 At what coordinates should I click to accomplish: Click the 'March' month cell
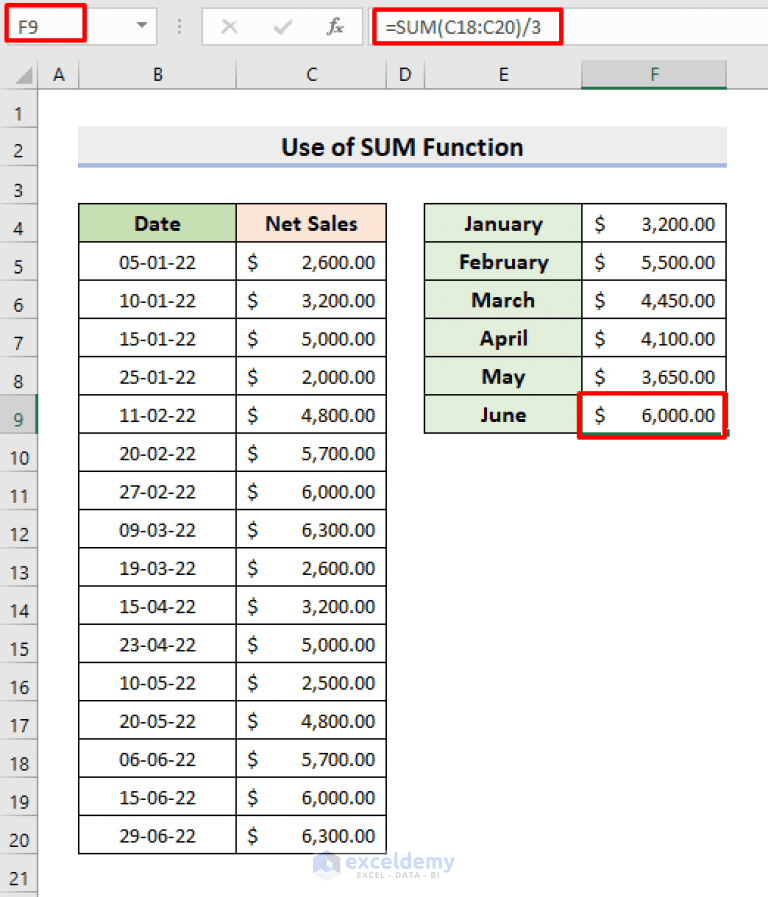[503, 300]
